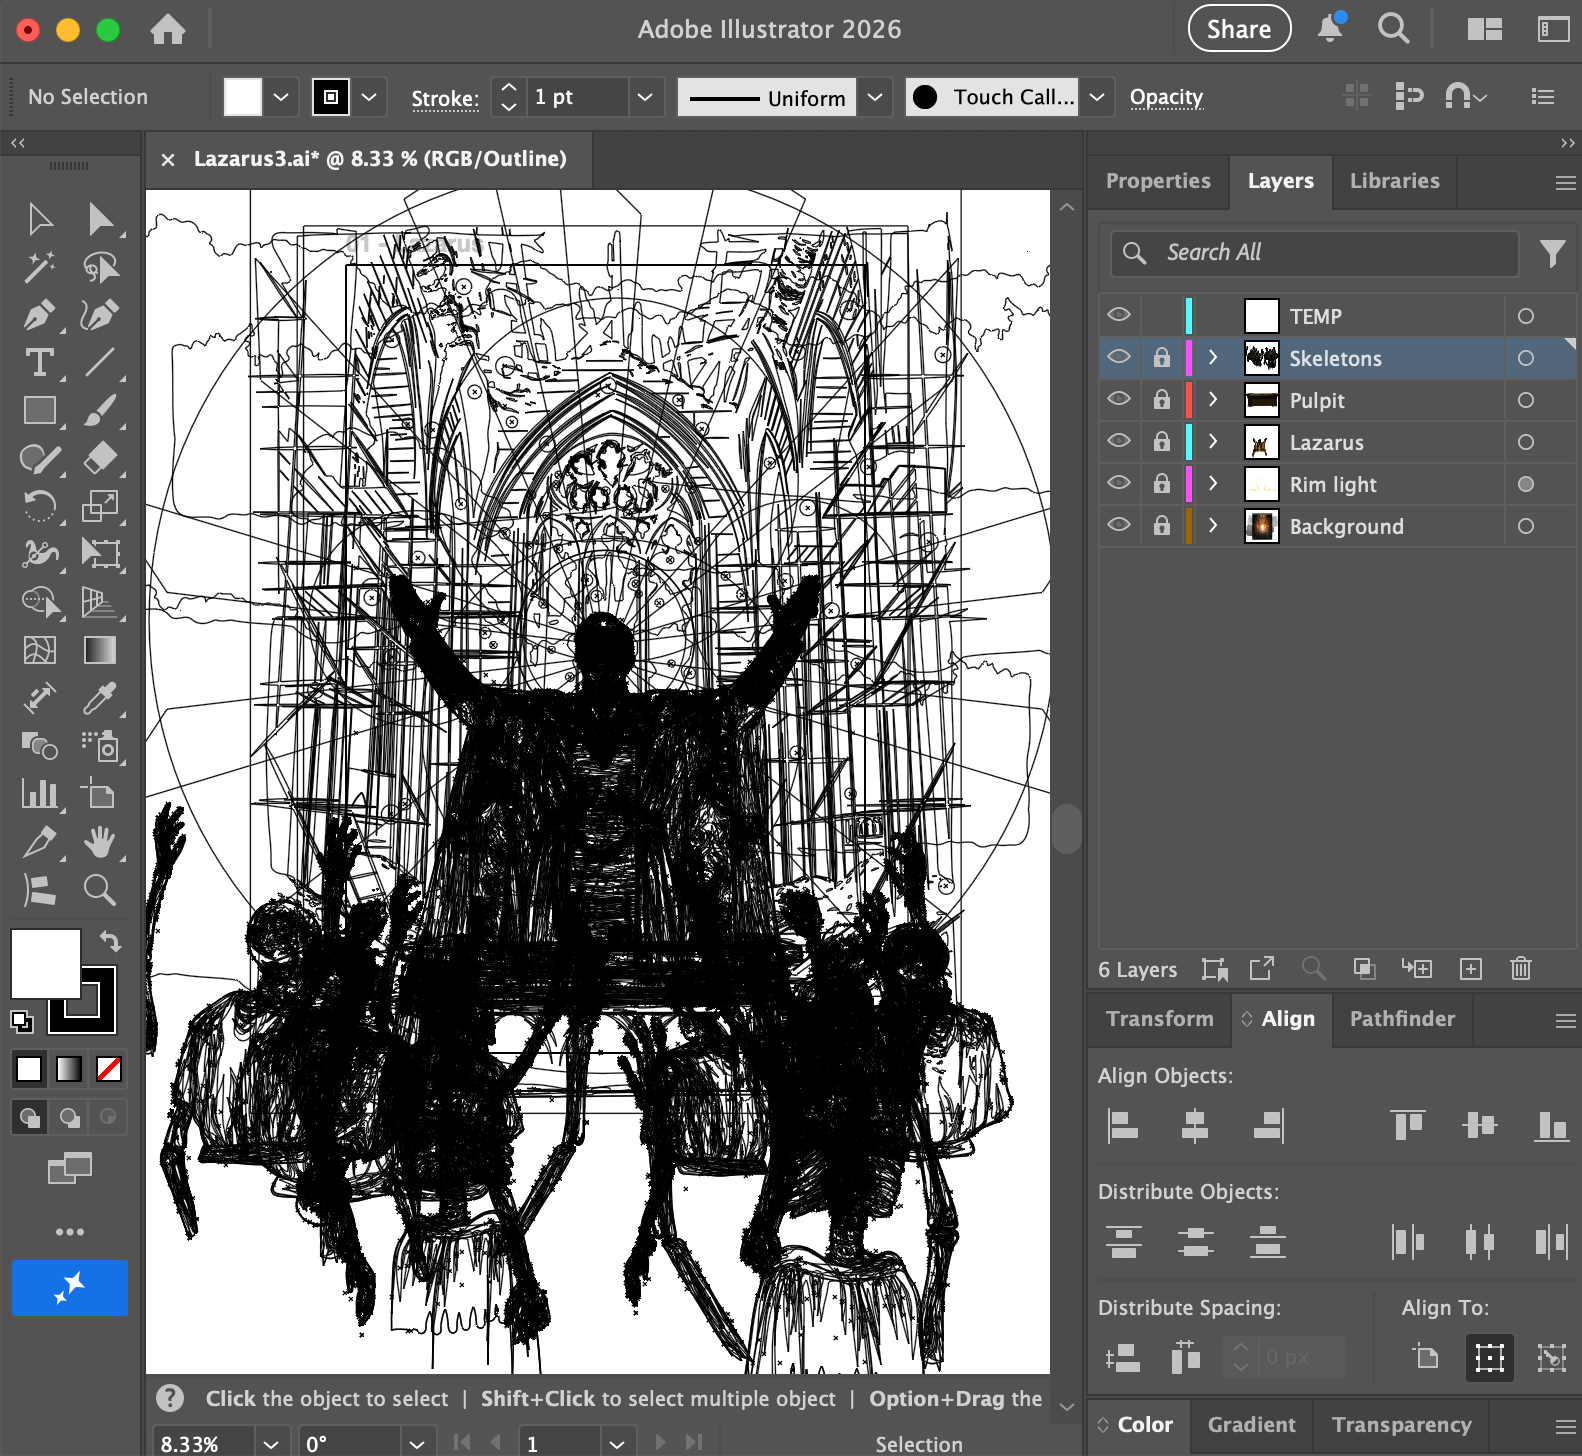Expand the Rim light layer

[1213, 483]
